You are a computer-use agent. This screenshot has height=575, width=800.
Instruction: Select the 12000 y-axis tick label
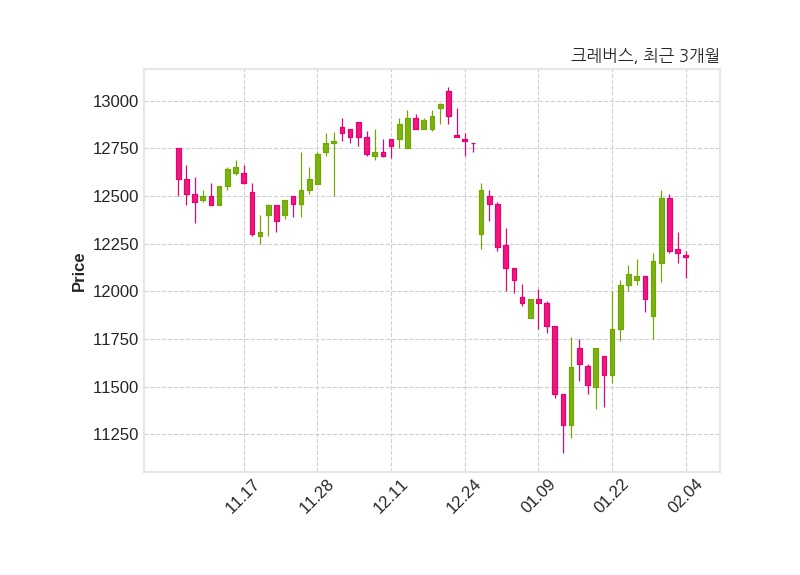113,292
